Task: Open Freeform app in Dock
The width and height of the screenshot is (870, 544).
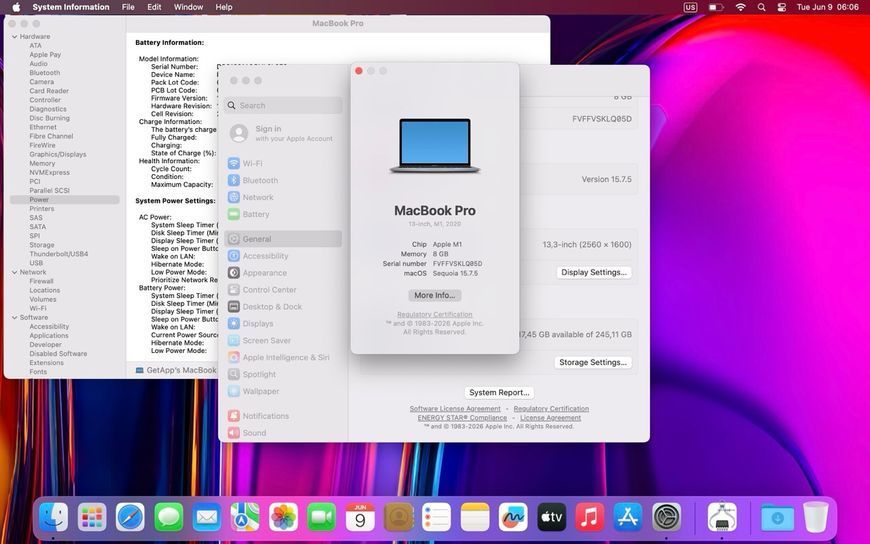Action: pyautogui.click(x=513, y=517)
